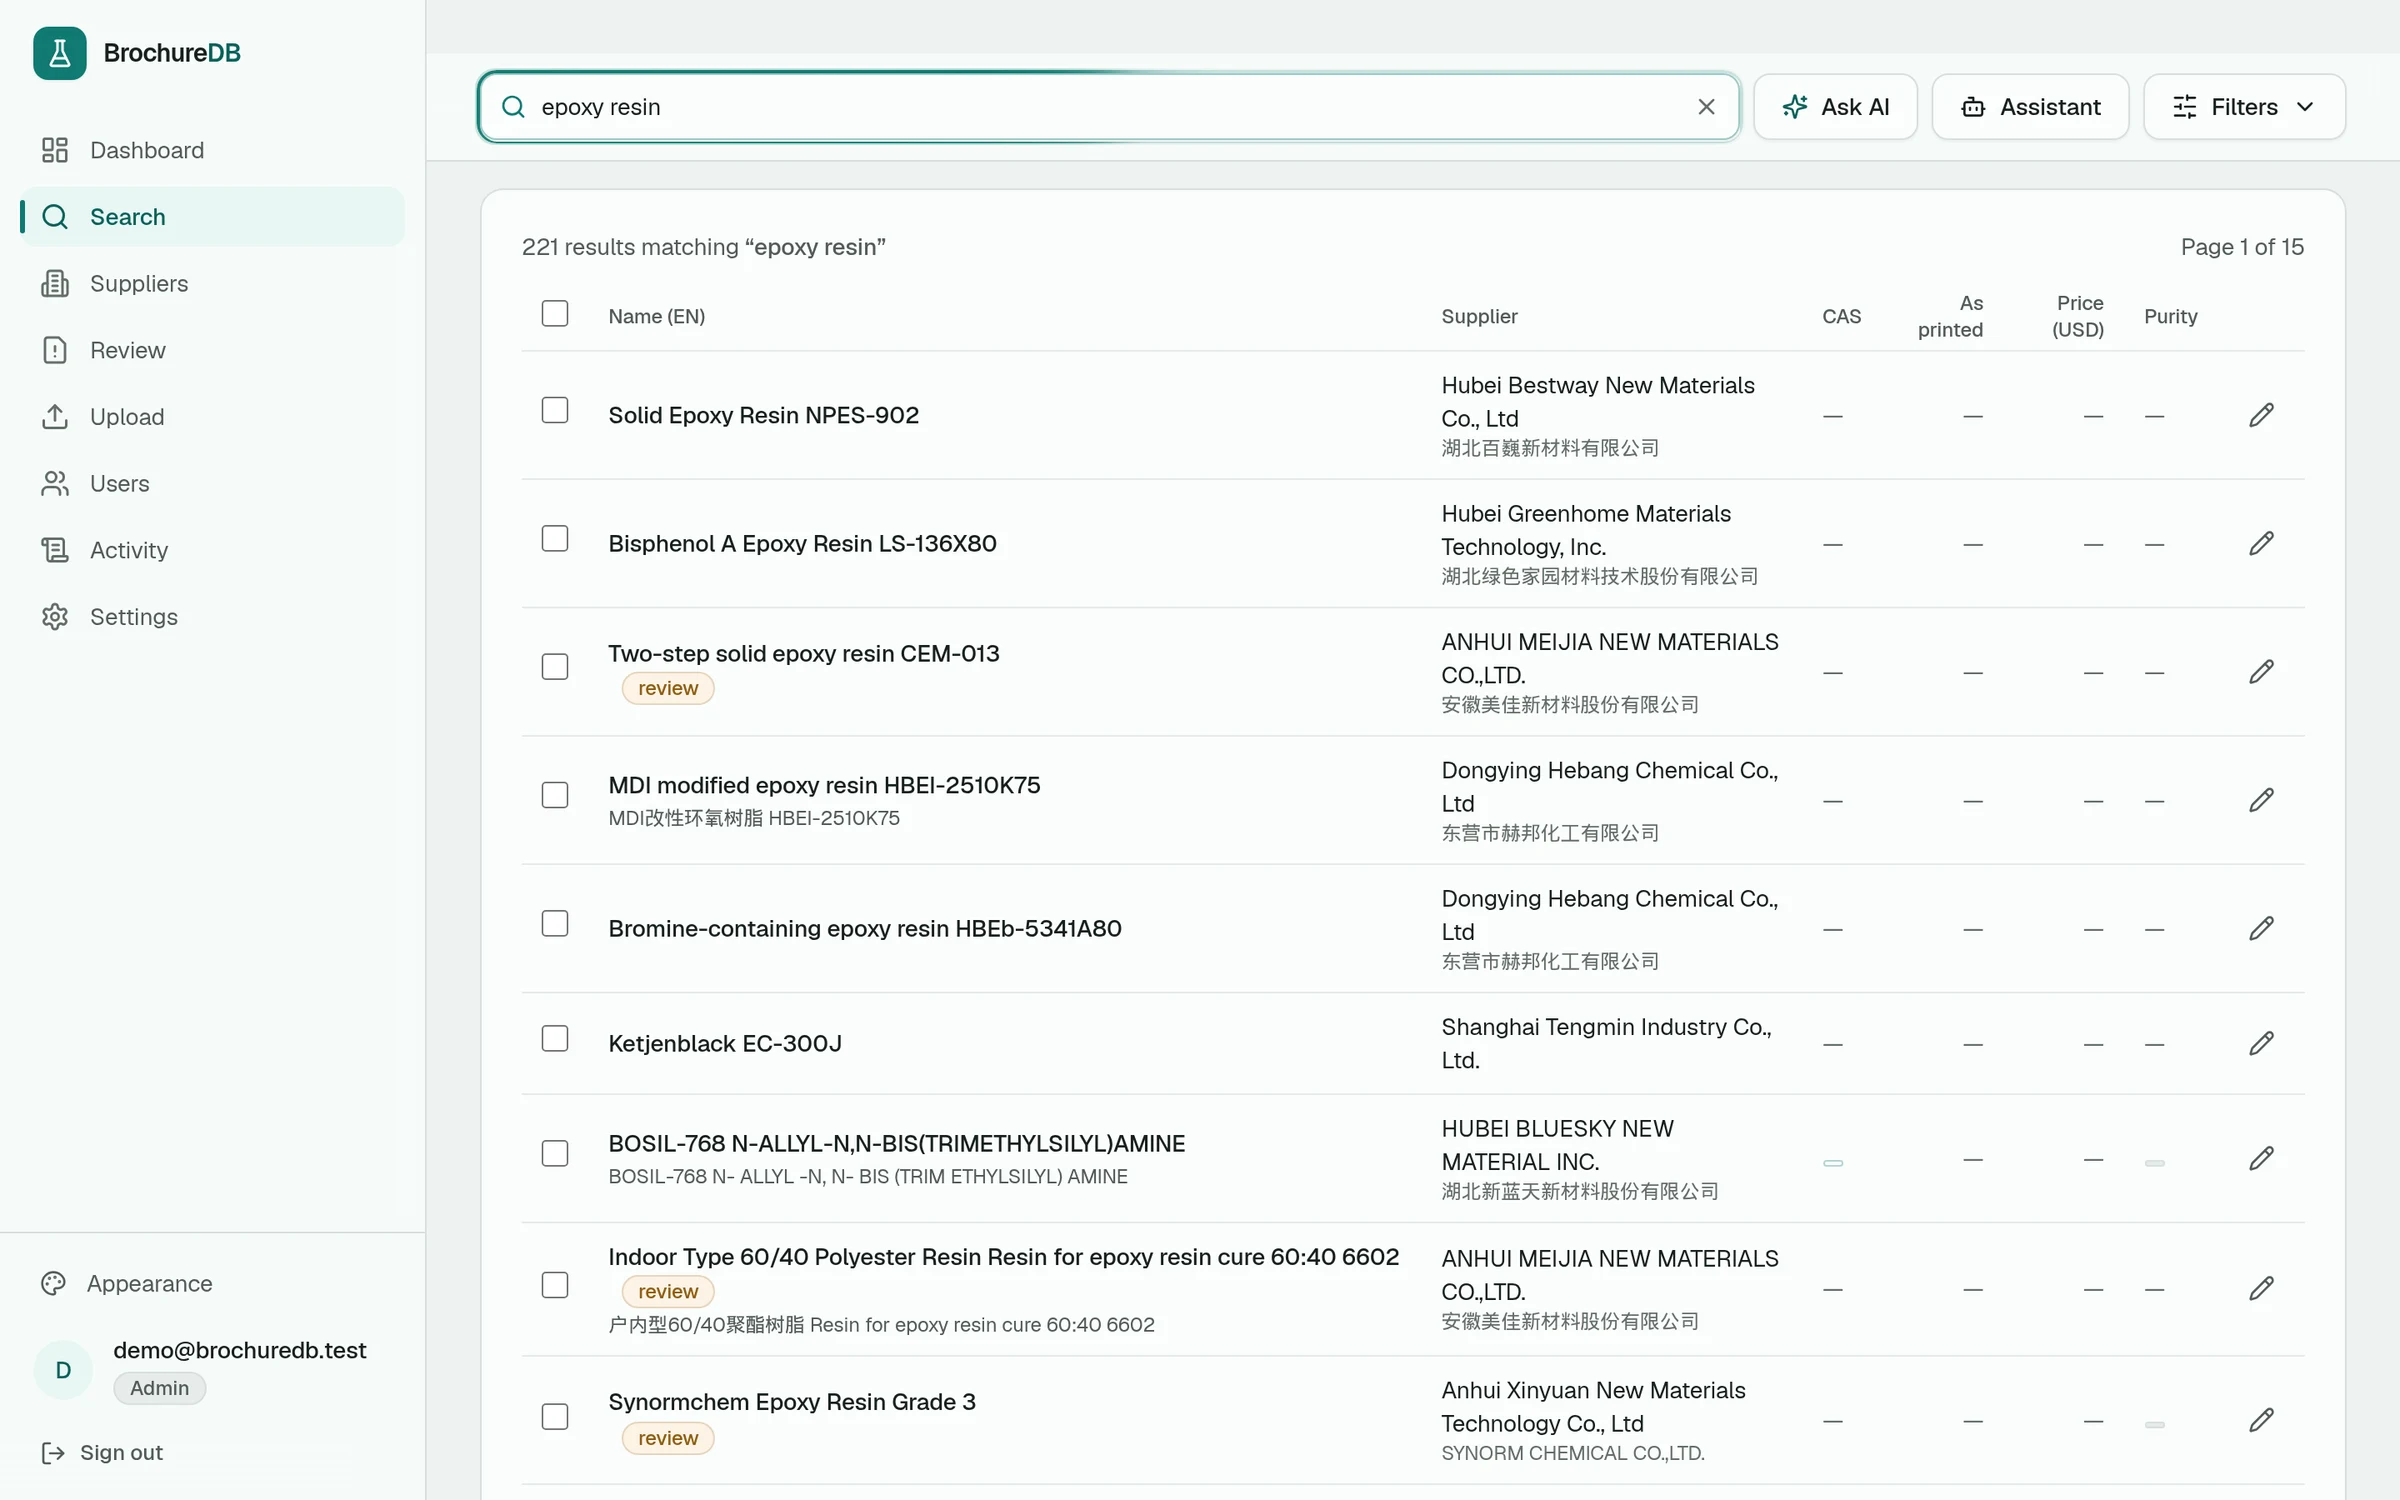
Task: Click review tag on Synormchem Epoxy Resin
Action: pos(668,1439)
